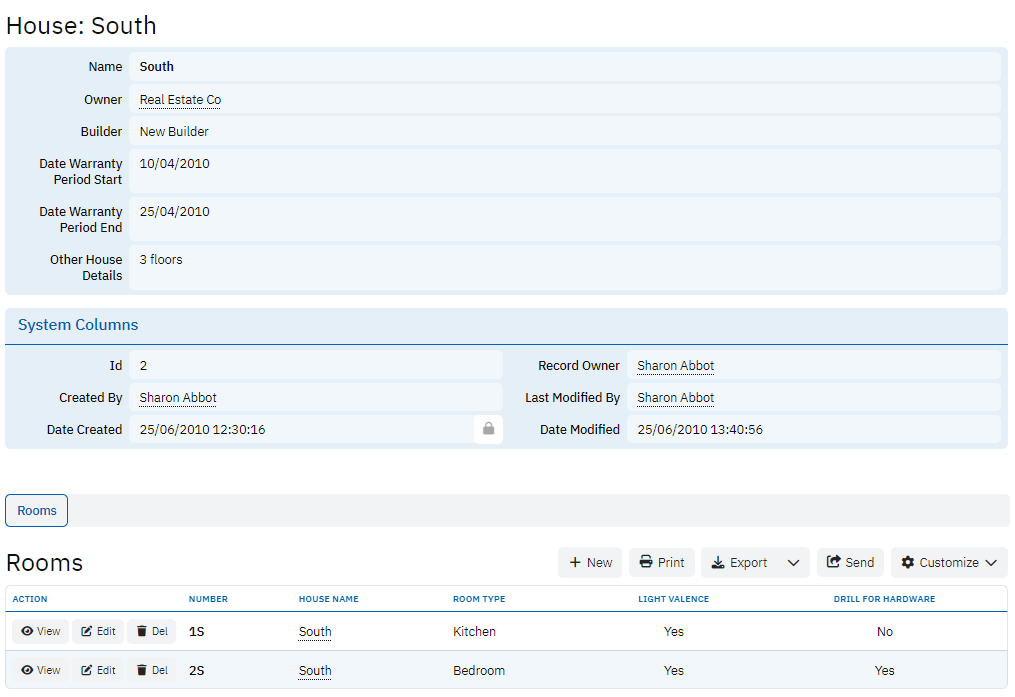Open Record Owner Sharon Abbot link
The image size is (1015, 697).
[x=675, y=365]
